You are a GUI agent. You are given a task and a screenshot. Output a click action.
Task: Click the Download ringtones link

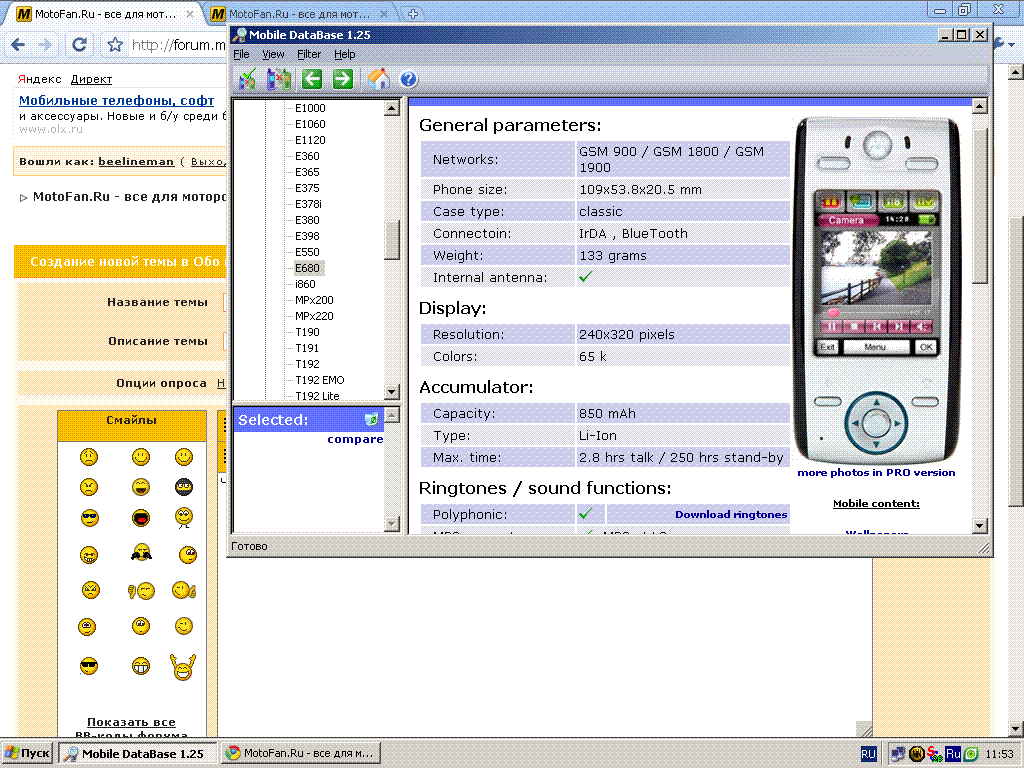click(731, 515)
